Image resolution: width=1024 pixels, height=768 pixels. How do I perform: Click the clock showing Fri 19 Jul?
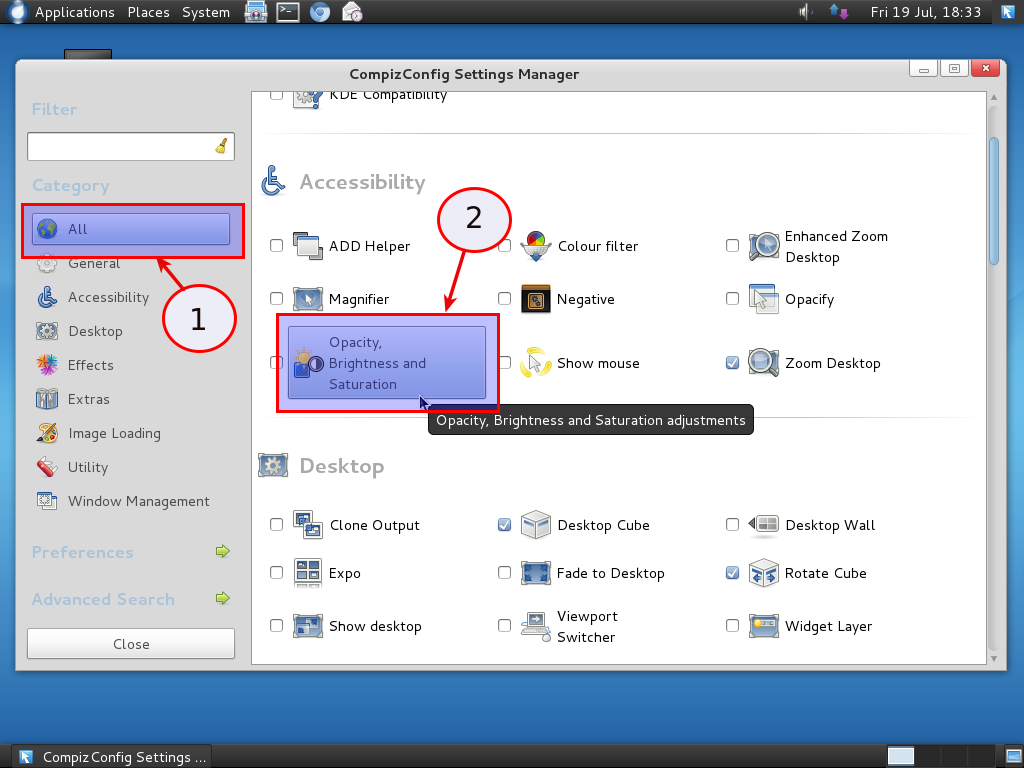(925, 12)
